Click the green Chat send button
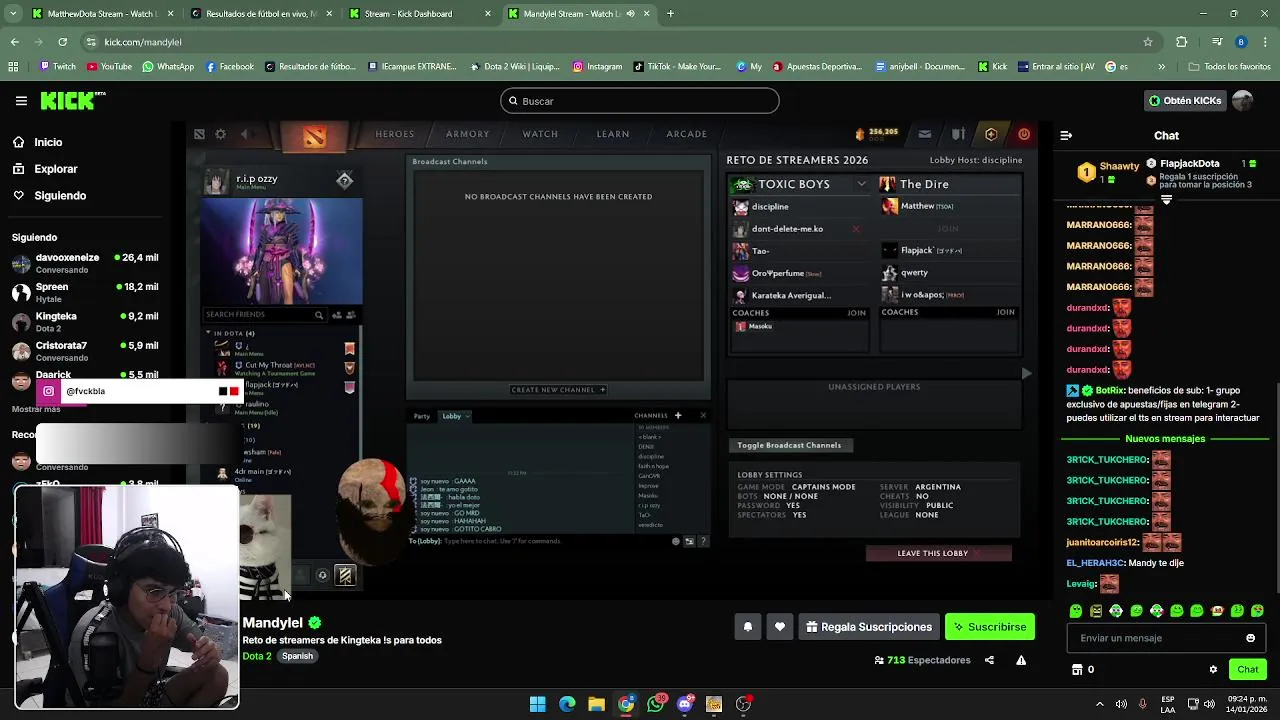Image resolution: width=1280 pixels, height=720 pixels. point(1248,669)
